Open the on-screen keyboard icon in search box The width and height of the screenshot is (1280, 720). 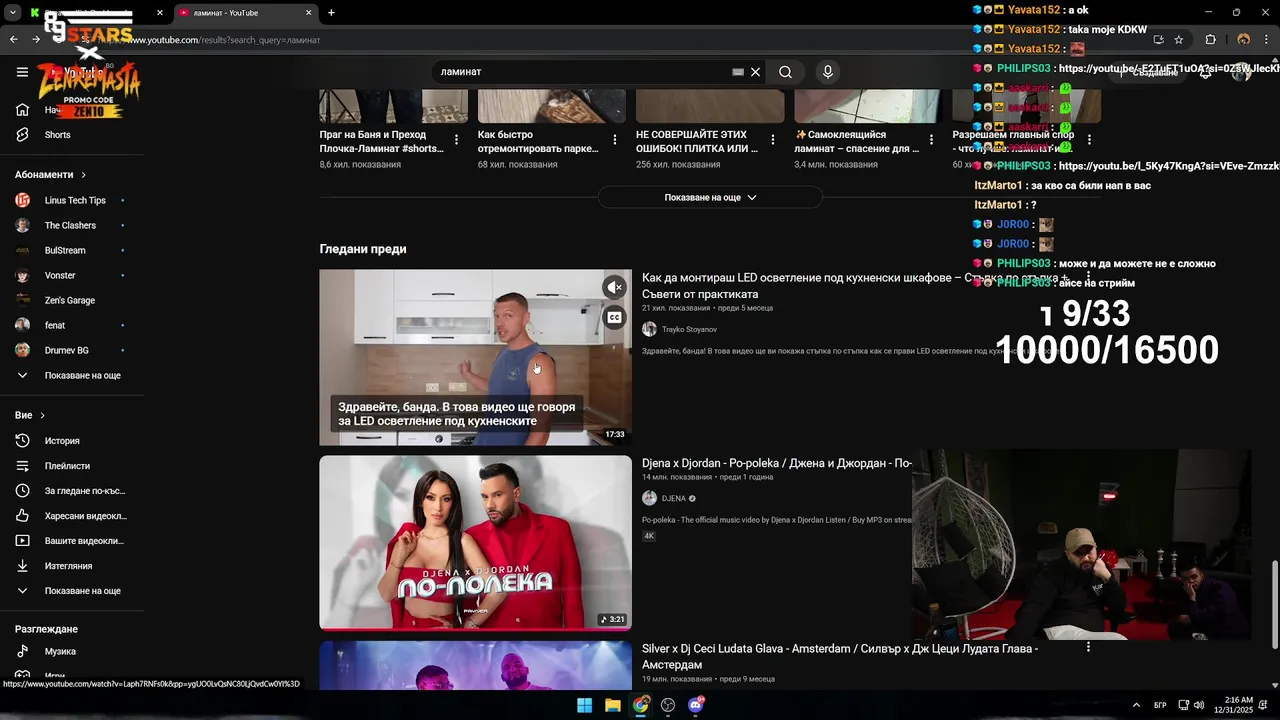pyautogui.click(x=738, y=72)
